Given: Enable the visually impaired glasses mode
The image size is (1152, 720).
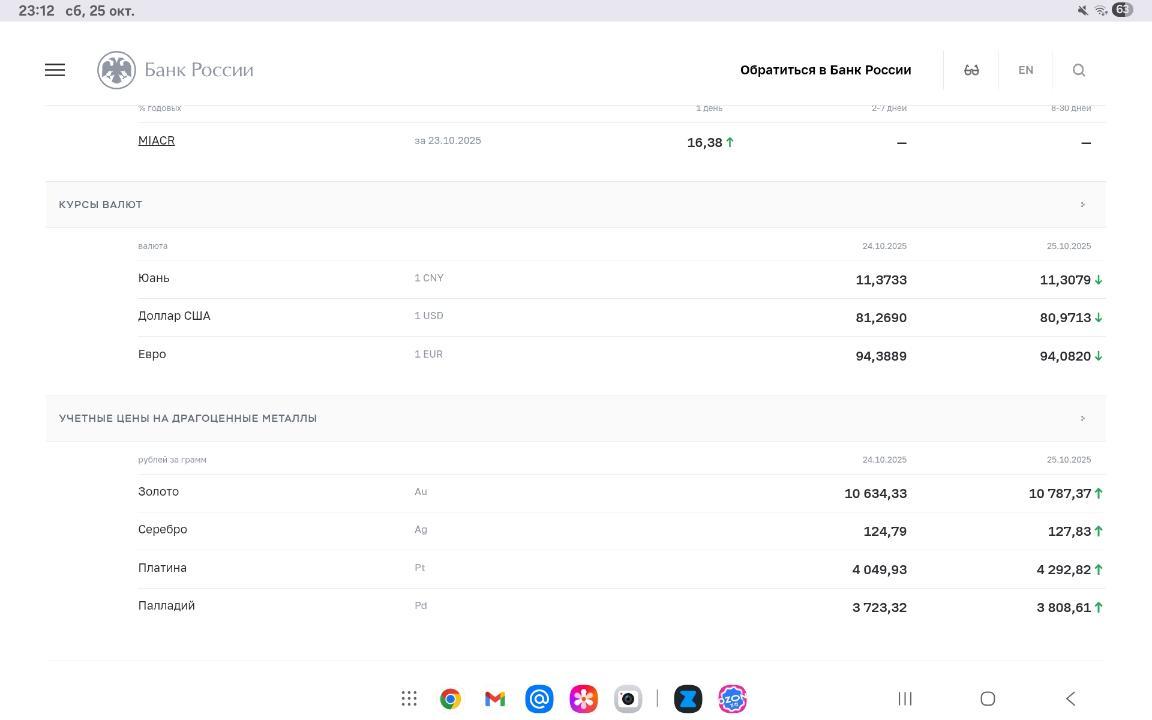Looking at the screenshot, I should (x=971, y=70).
